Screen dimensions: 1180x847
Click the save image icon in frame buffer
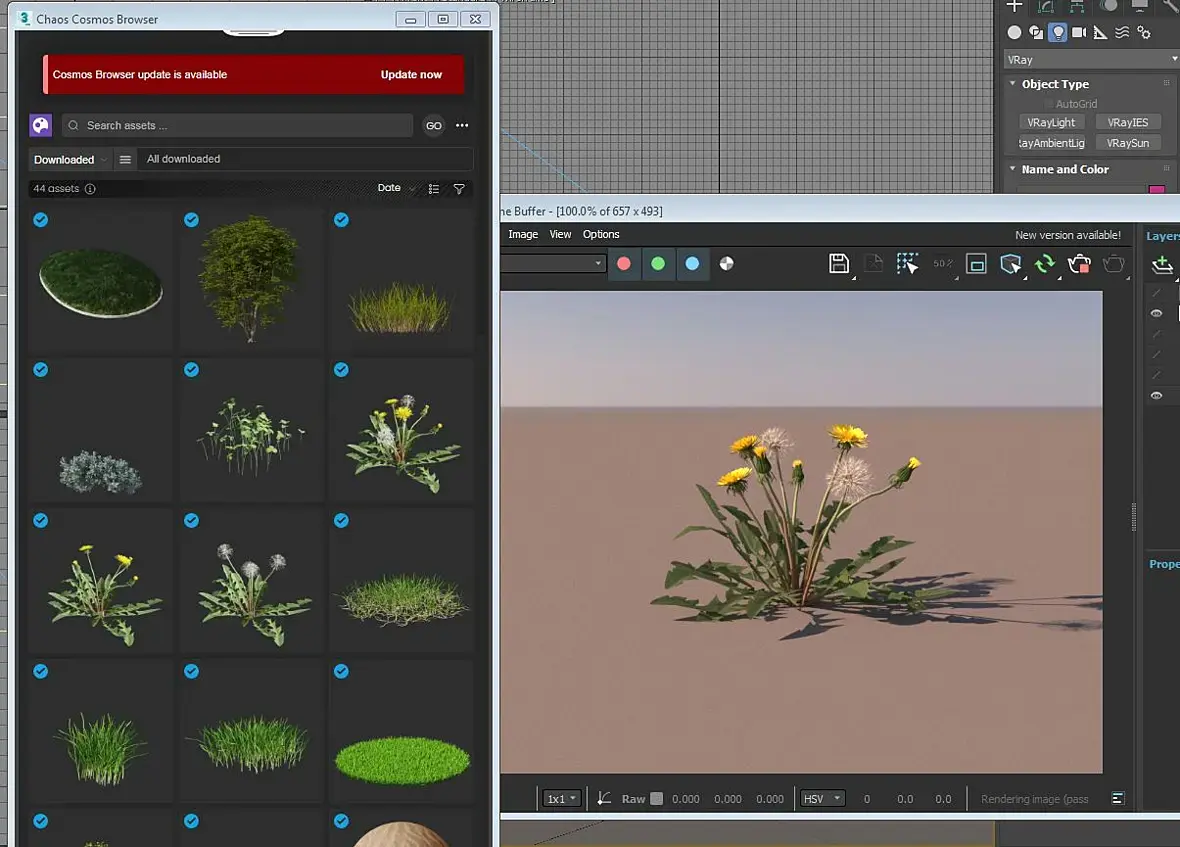pyautogui.click(x=839, y=263)
